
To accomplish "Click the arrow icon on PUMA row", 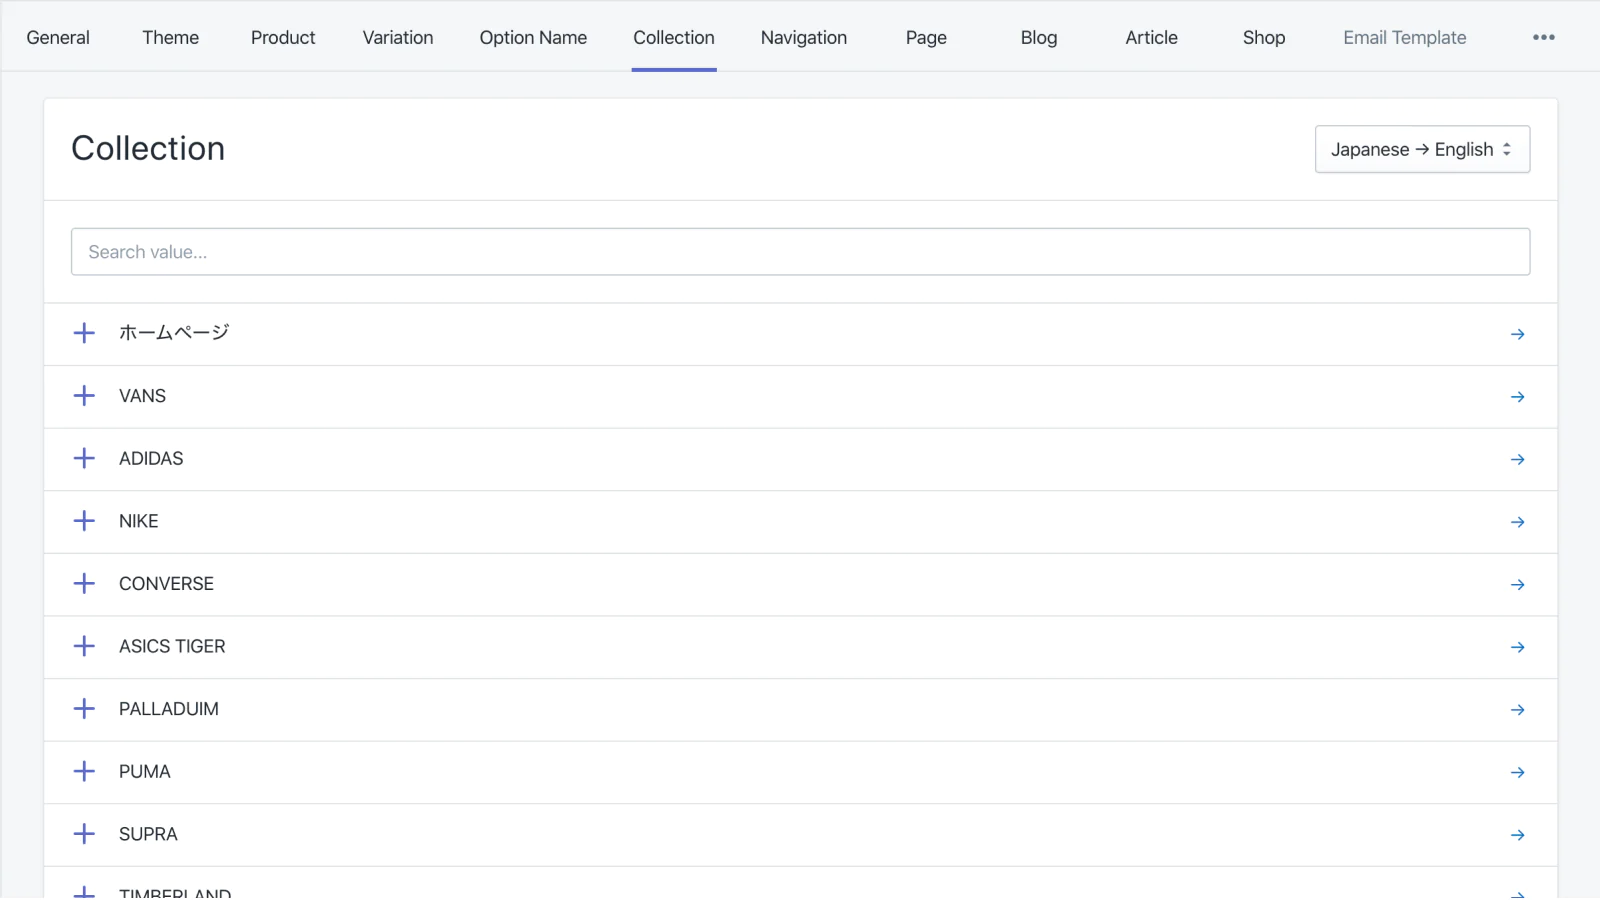I will [x=1517, y=773].
